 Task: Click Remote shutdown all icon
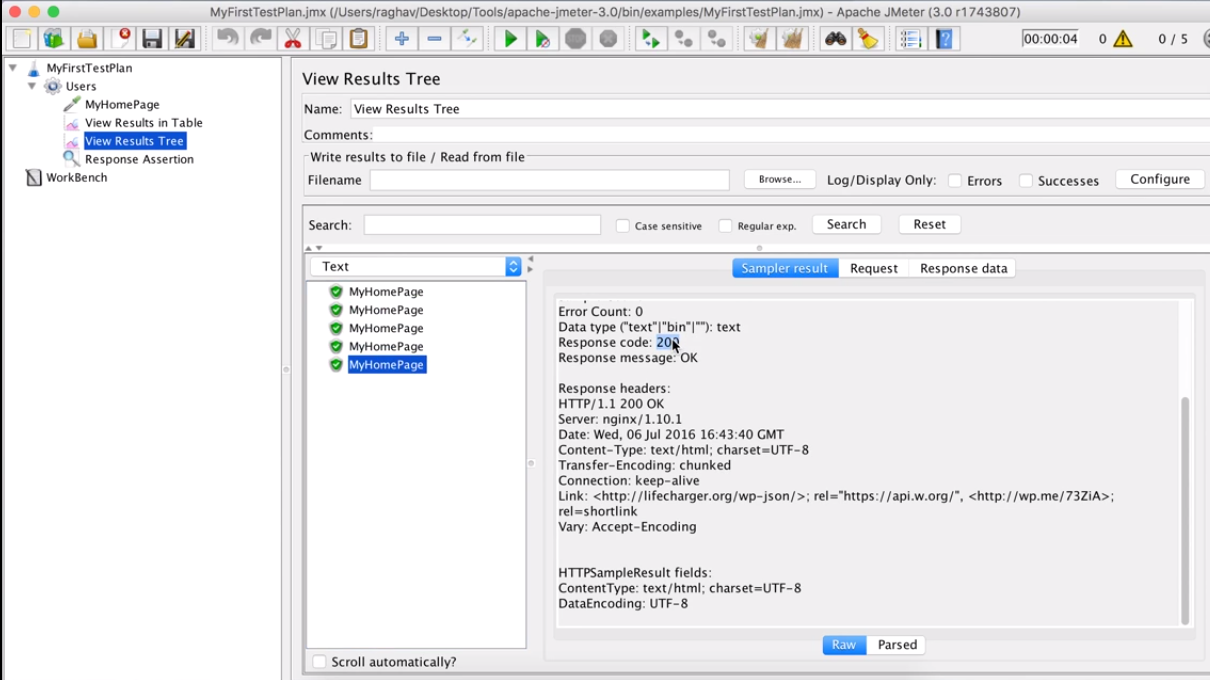coord(717,39)
